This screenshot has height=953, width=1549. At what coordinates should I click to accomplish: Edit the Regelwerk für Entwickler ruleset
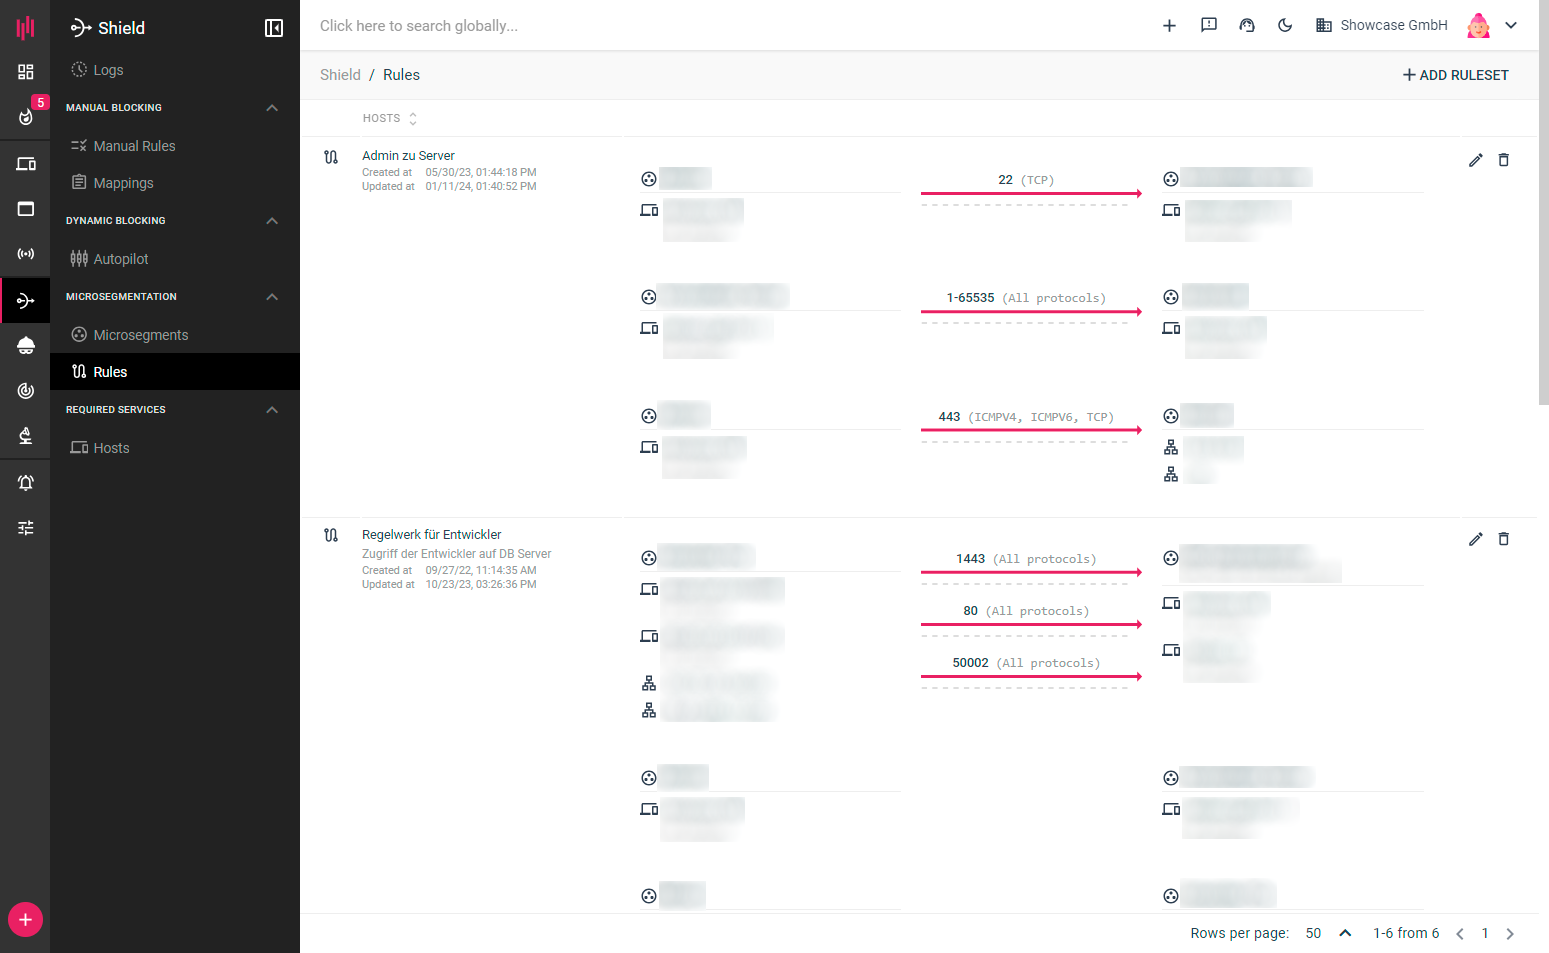tap(1475, 539)
